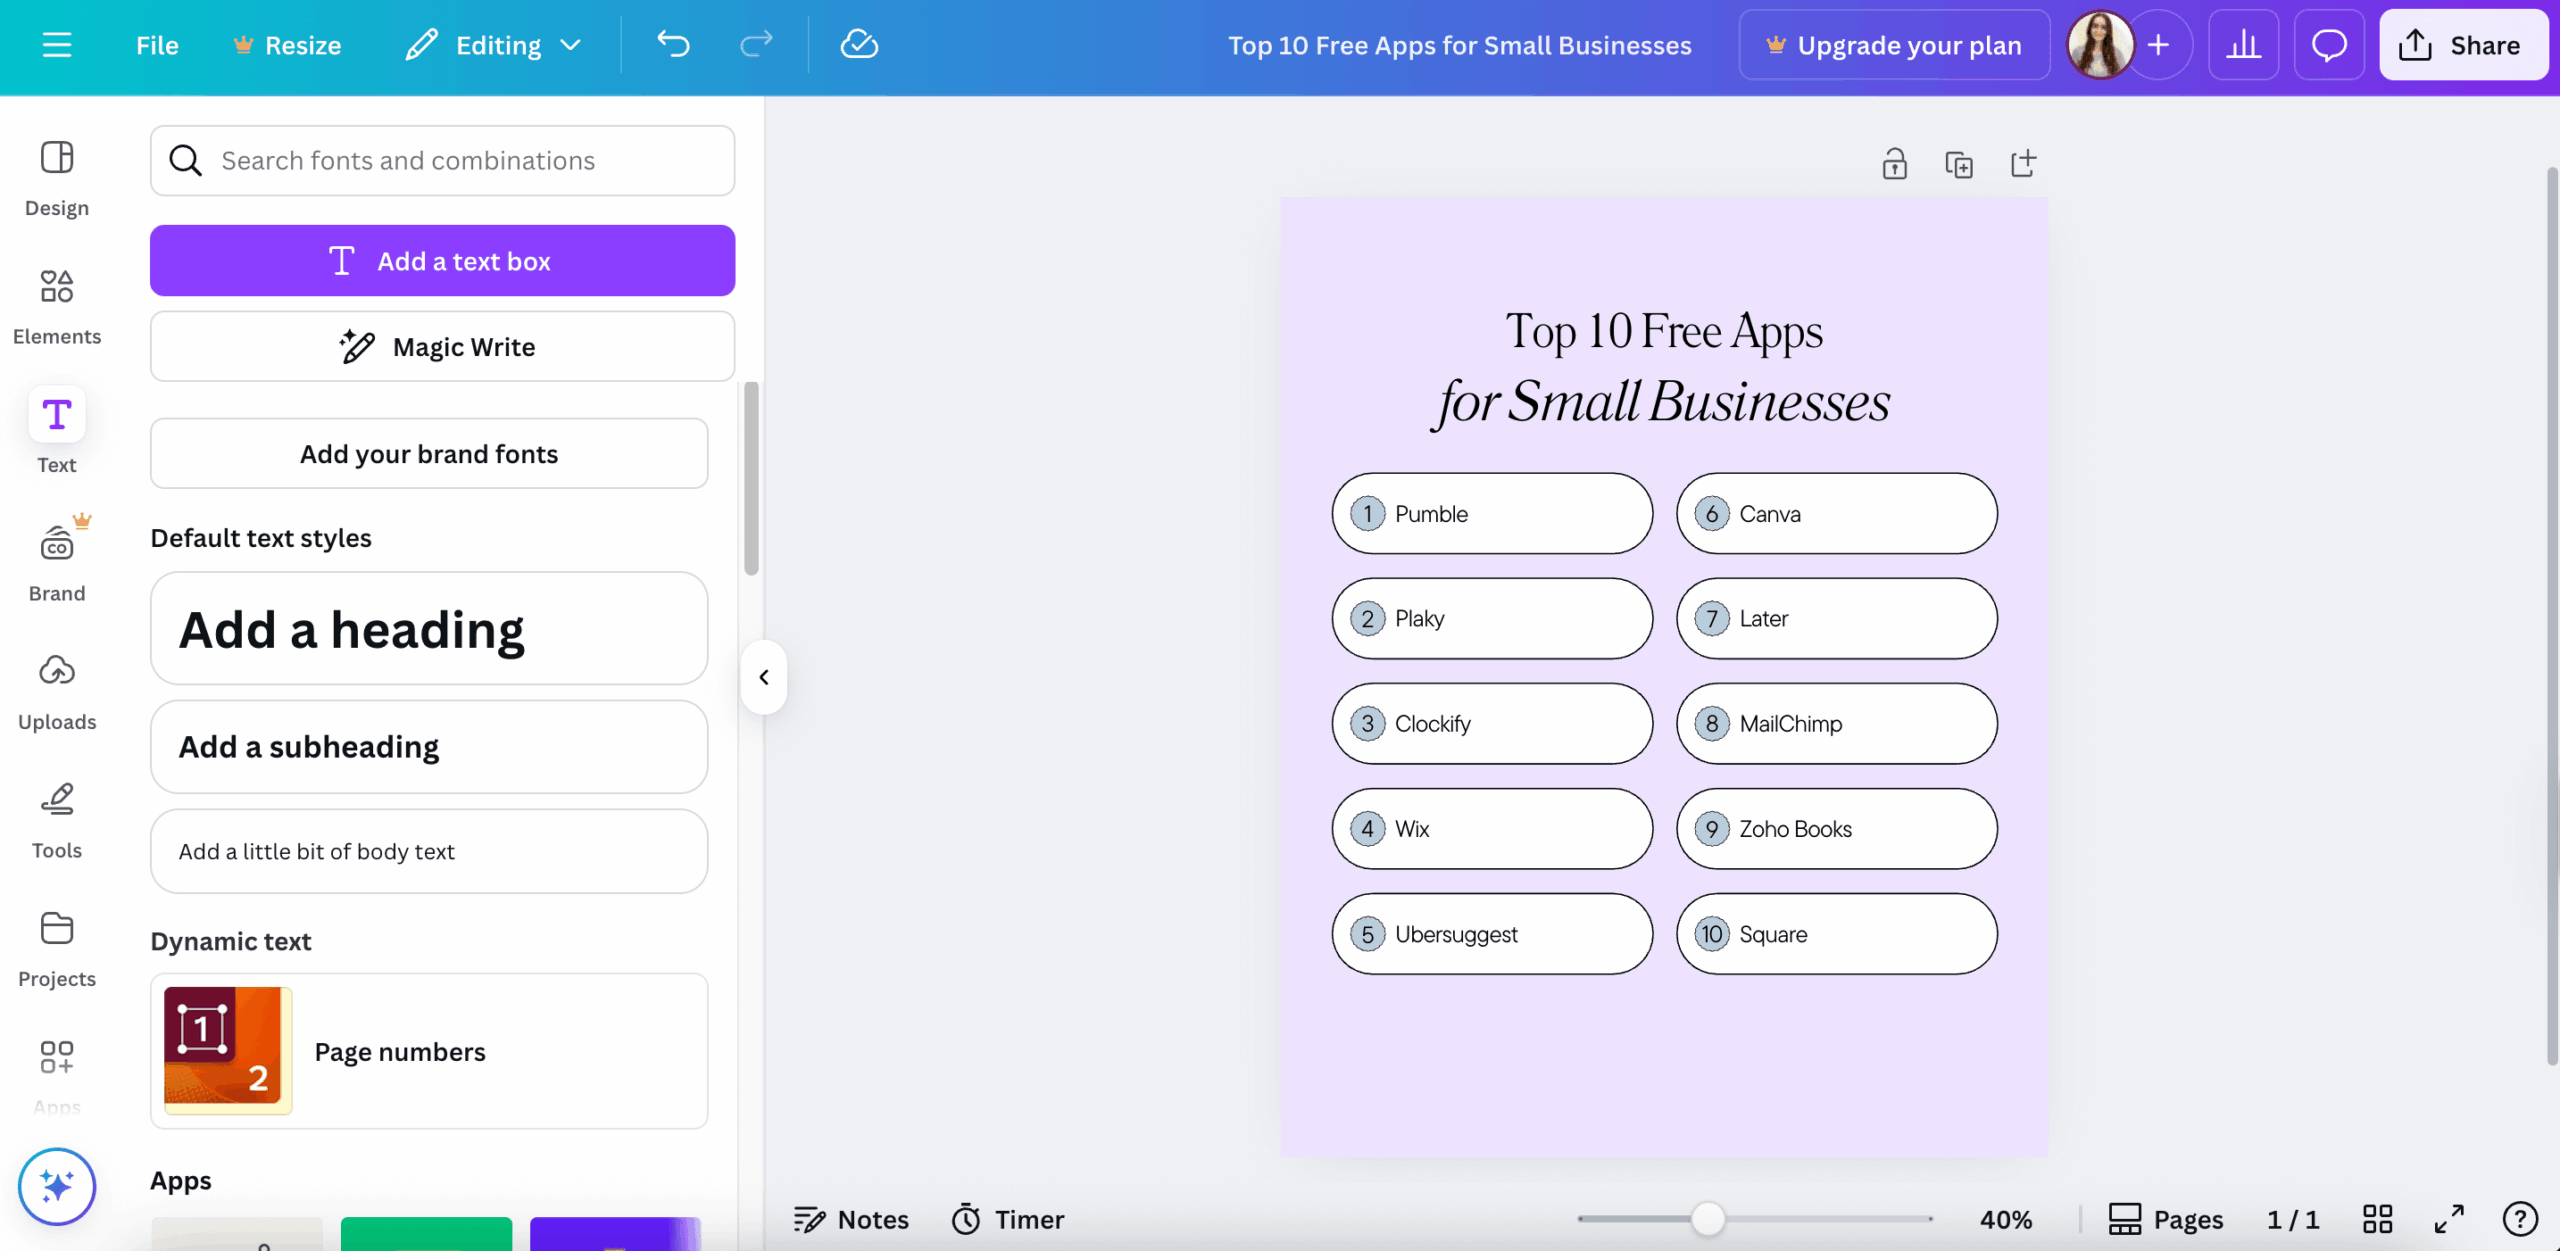
Task: Select the Pumble list item
Action: [x=1492, y=514]
